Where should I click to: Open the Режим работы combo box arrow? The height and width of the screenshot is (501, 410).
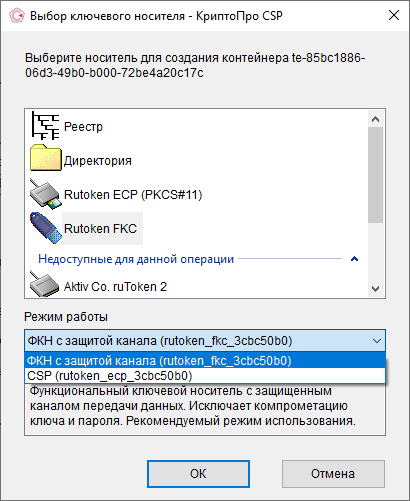tap(377, 341)
